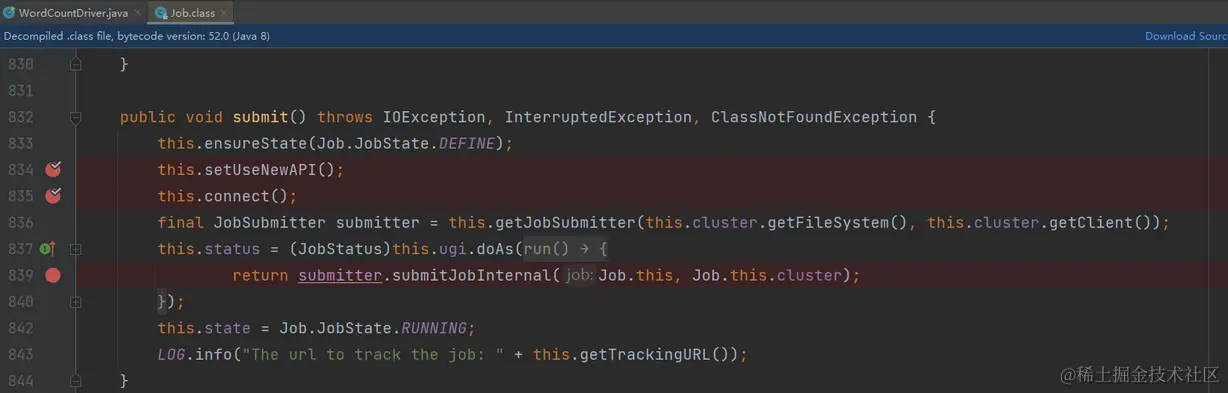Click the decompiled bytecode version notice
This screenshot has height=393, width=1228.
pos(137,36)
